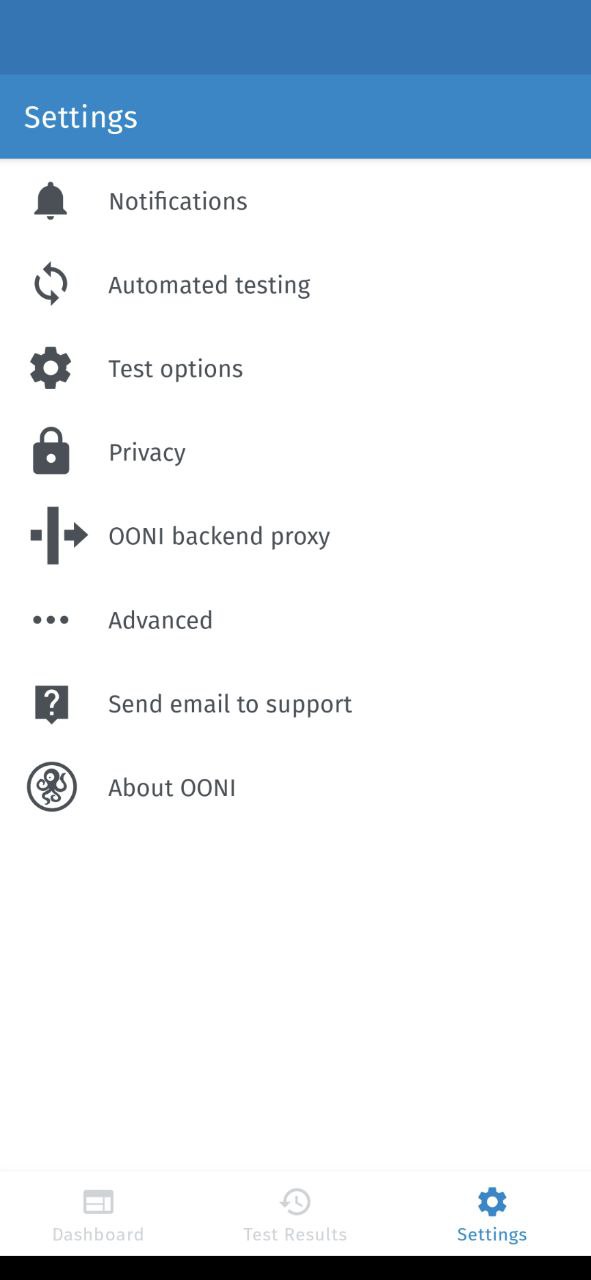This screenshot has height=1280, width=591.
Task: Select Send email to support
Action: click(x=295, y=704)
